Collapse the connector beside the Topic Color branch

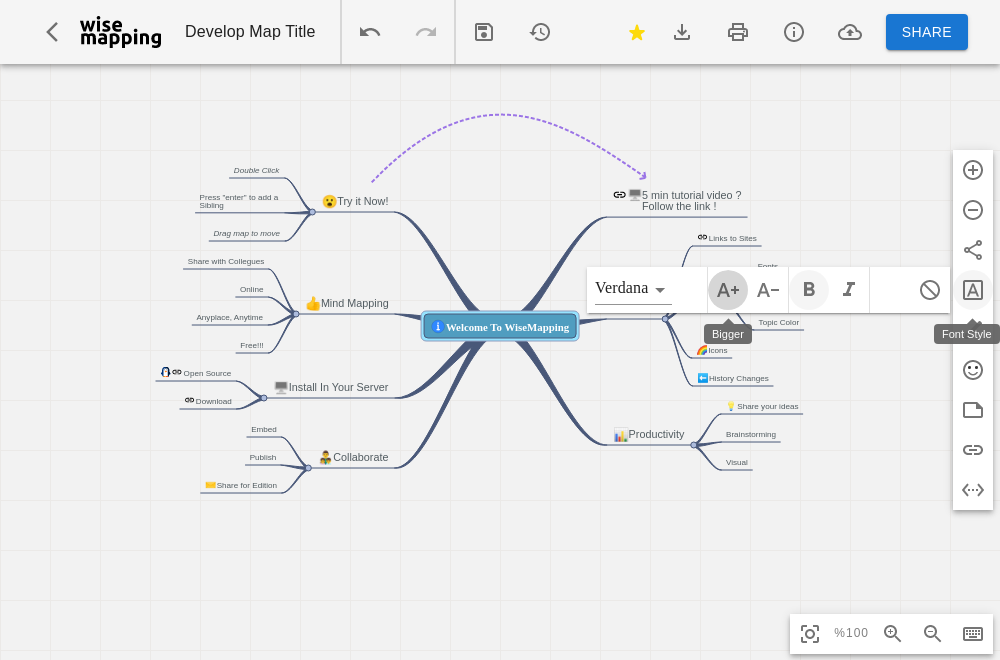pyautogui.click(x=665, y=319)
